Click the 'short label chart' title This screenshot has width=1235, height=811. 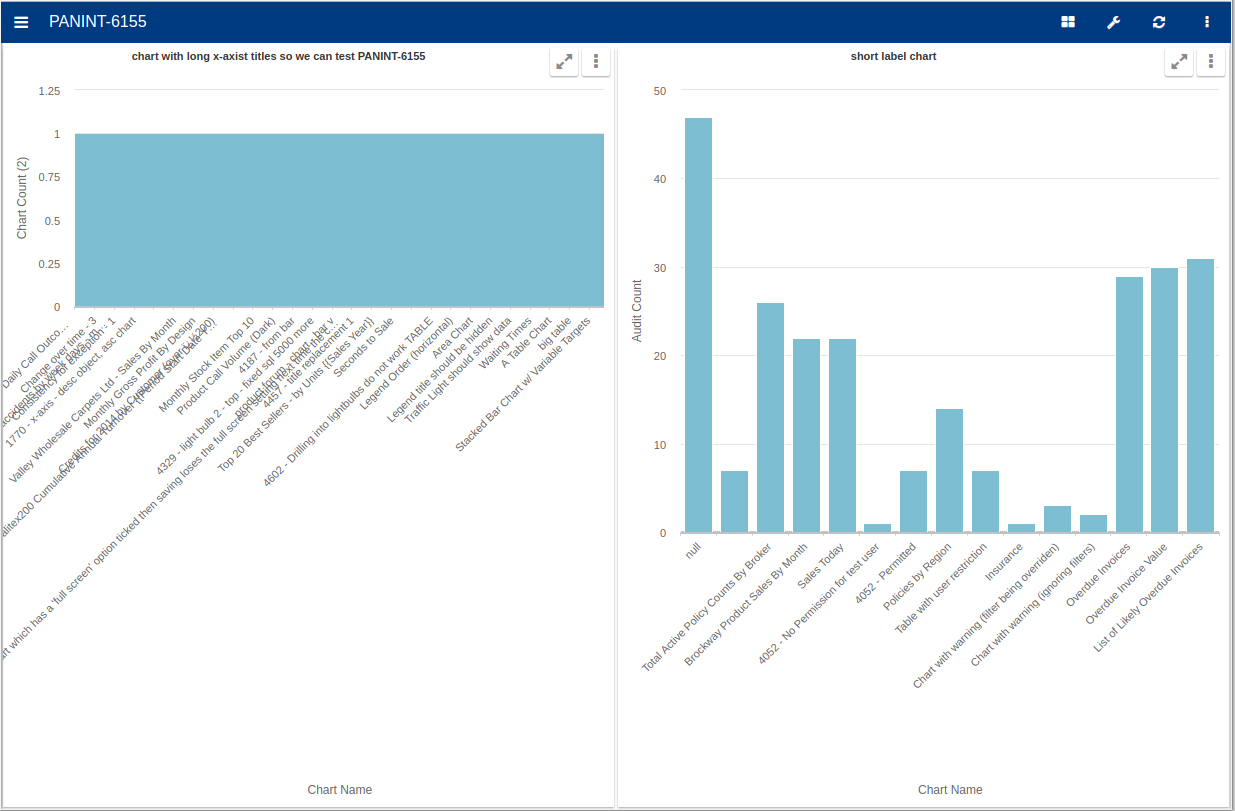click(x=893, y=56)
